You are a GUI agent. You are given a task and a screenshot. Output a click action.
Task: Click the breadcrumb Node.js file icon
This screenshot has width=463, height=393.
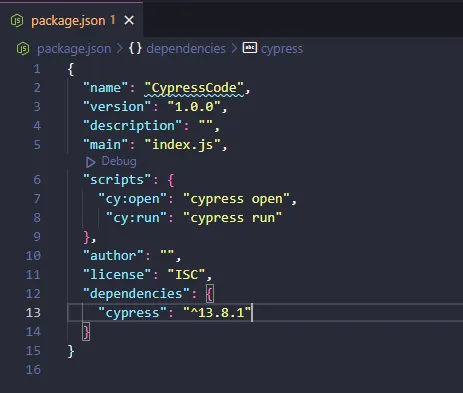click(23, 49)
